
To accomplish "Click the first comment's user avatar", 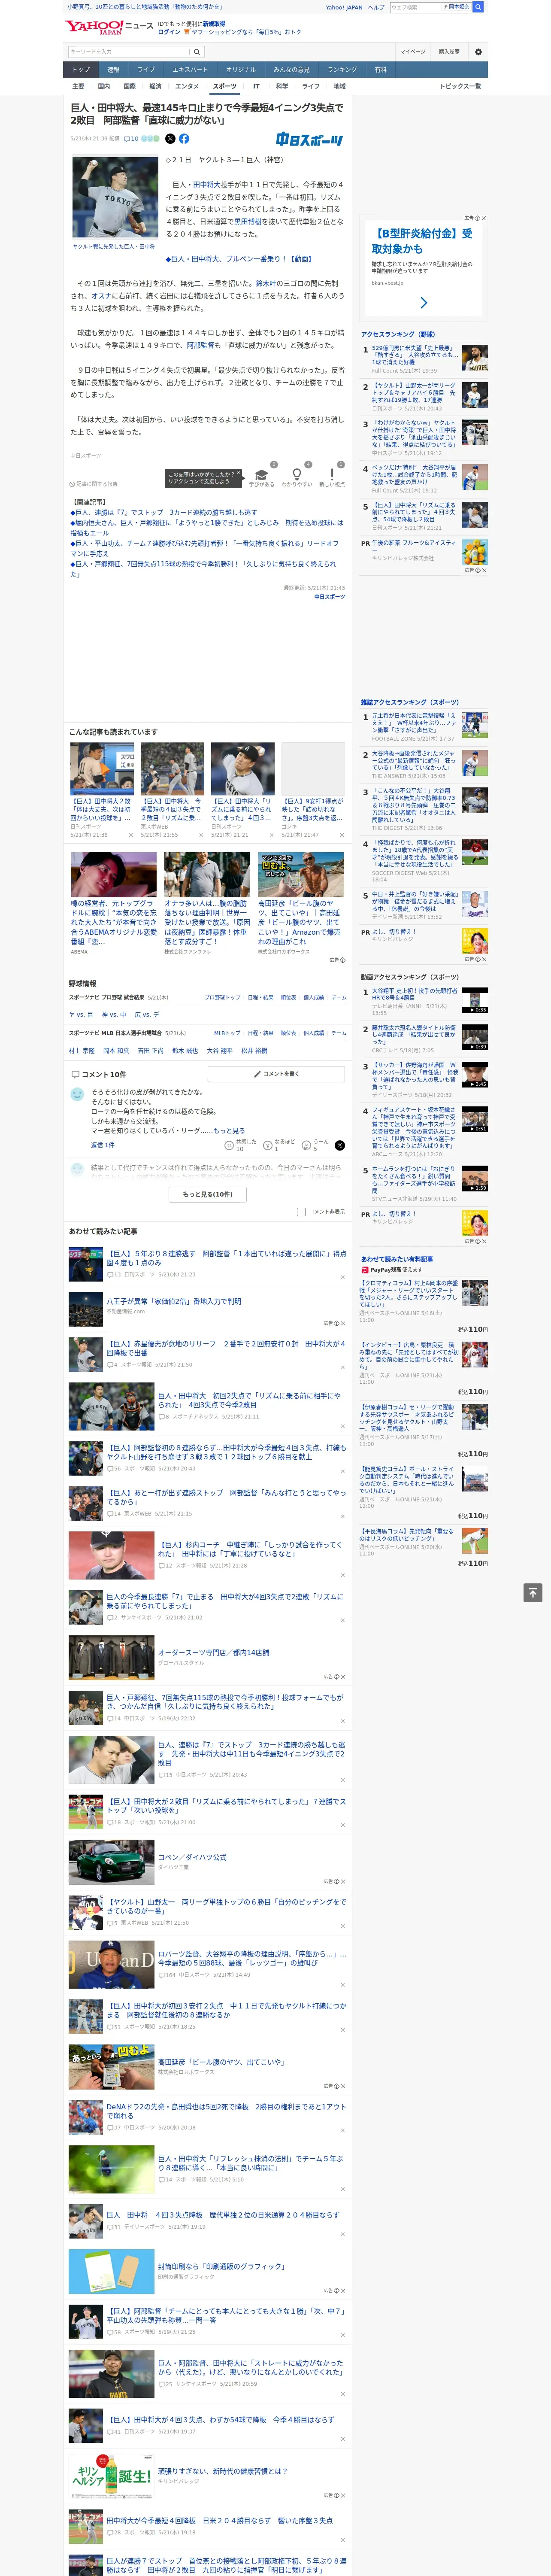I will click(77, 1095).
